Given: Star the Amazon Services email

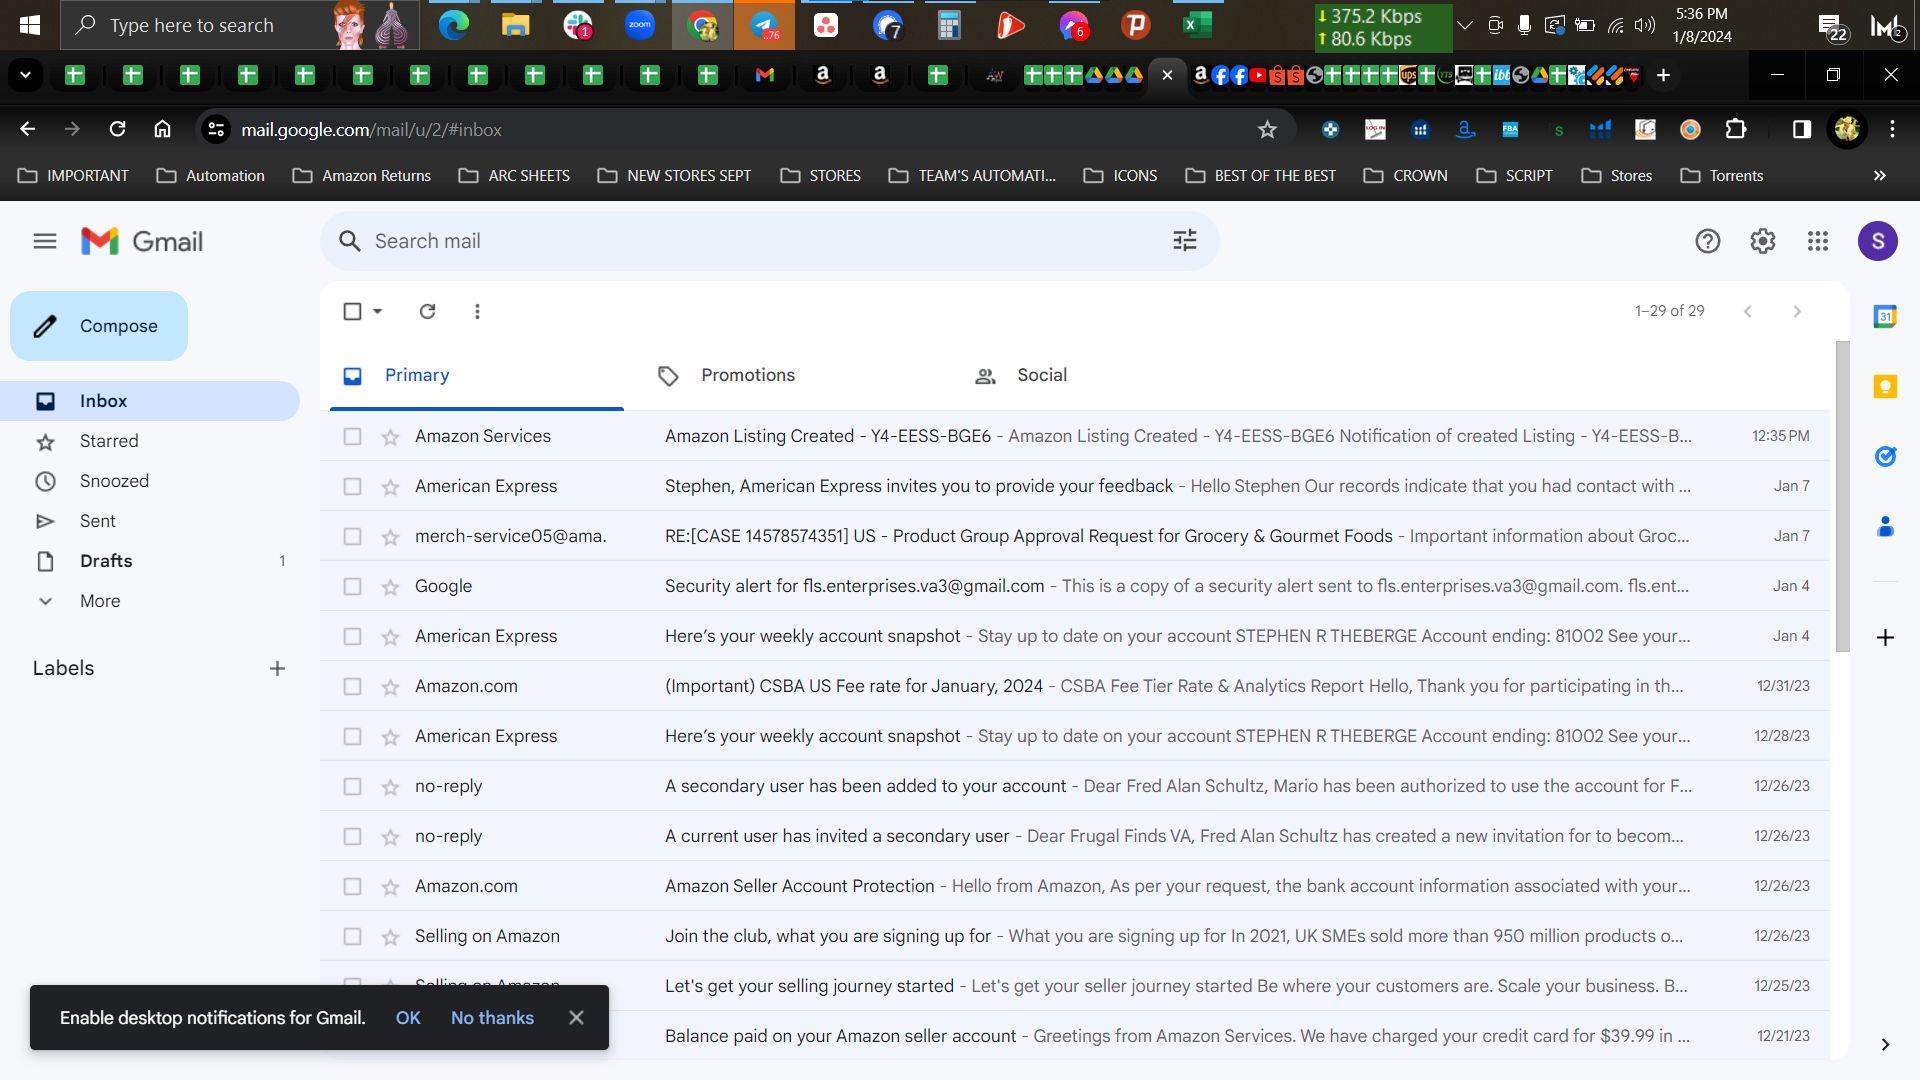Looking at the screenshot, I should click(390, 437).
